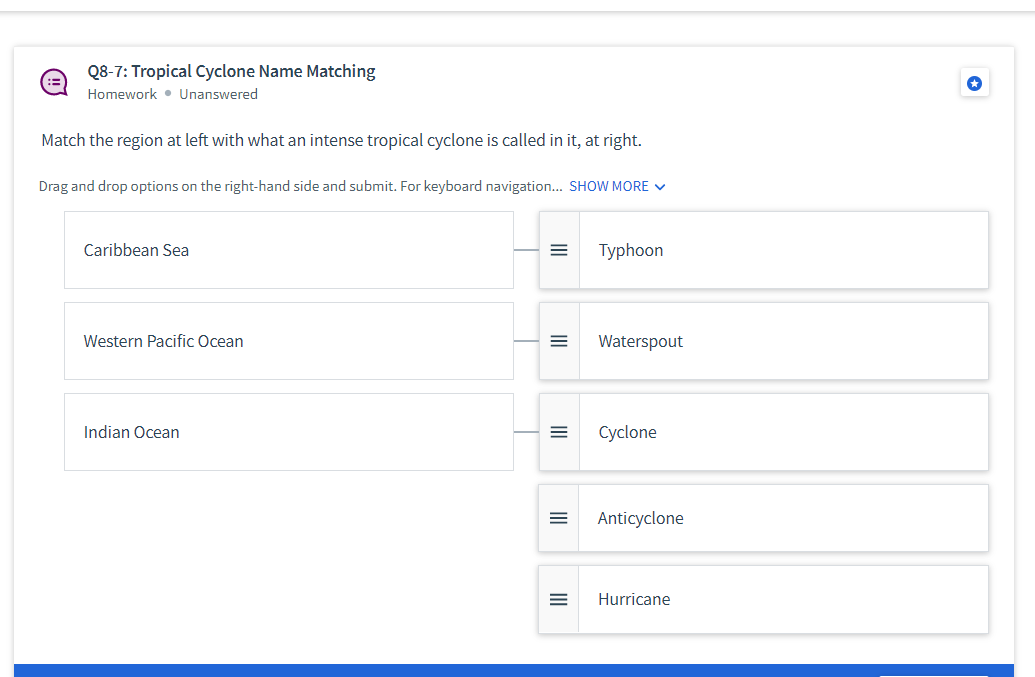Click the matching question speech-bubble icon
1035x677 pixels.
pyautogui.click(x=53, y=82)
